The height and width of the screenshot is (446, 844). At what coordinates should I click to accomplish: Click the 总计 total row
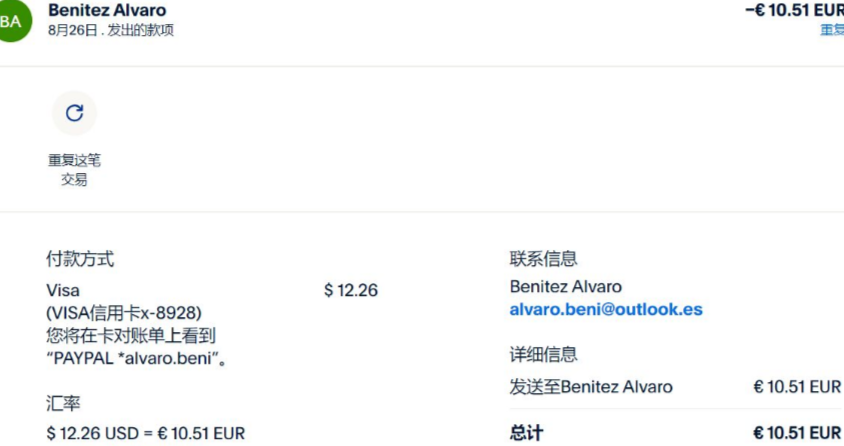[x=526, y=432]
